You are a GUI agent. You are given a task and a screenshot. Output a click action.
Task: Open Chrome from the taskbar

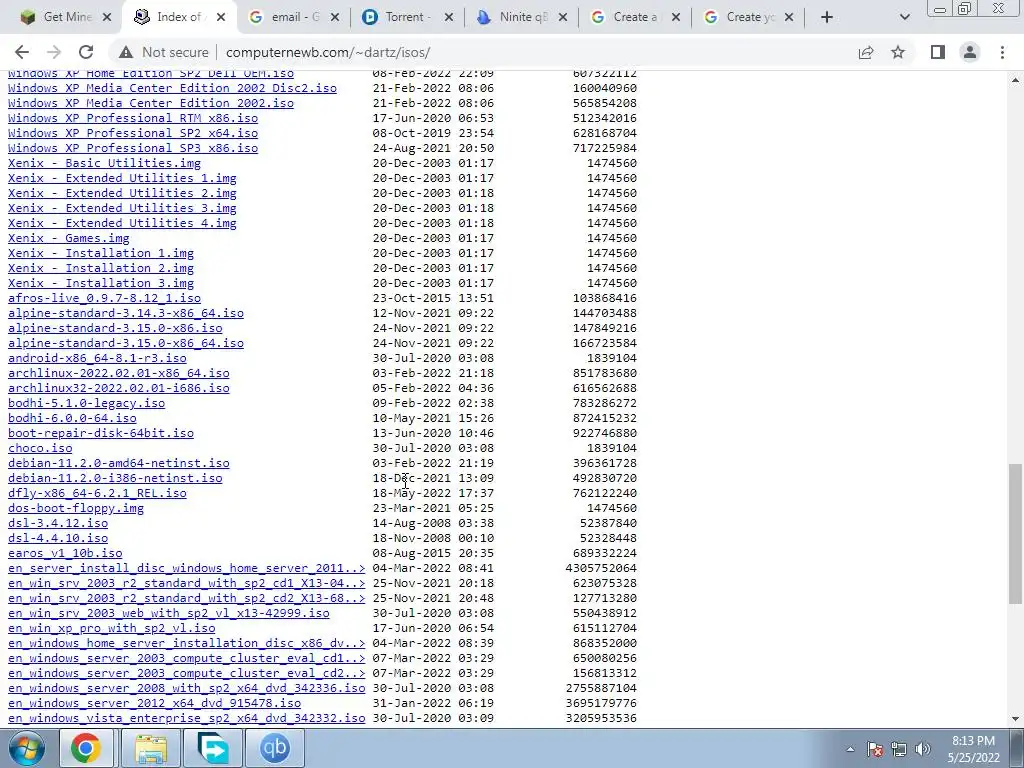(86, 748)
